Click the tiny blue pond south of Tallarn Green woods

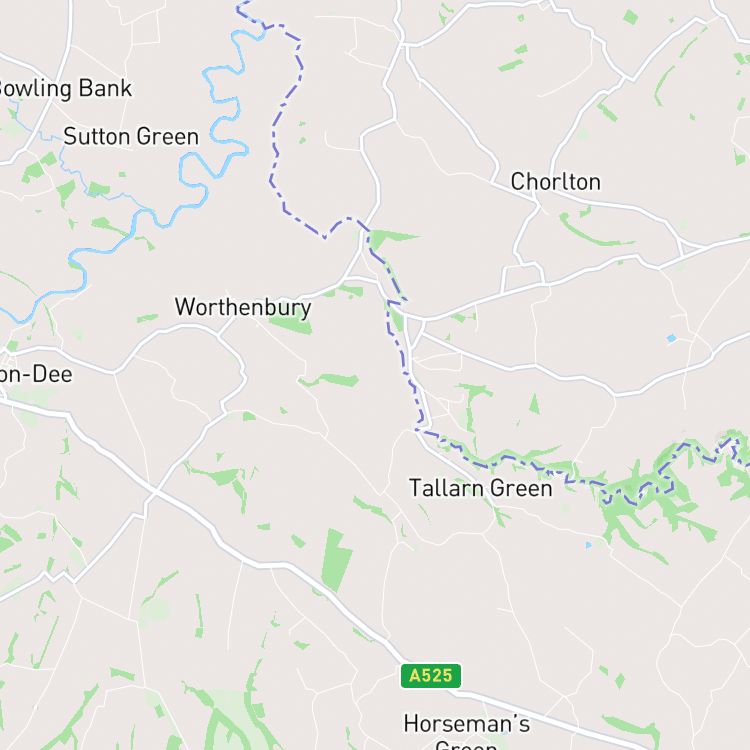pos(588,545)
